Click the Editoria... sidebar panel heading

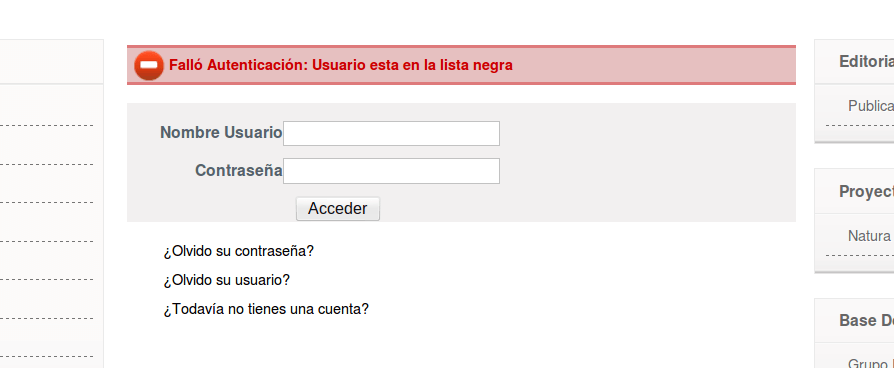(866, 62)
